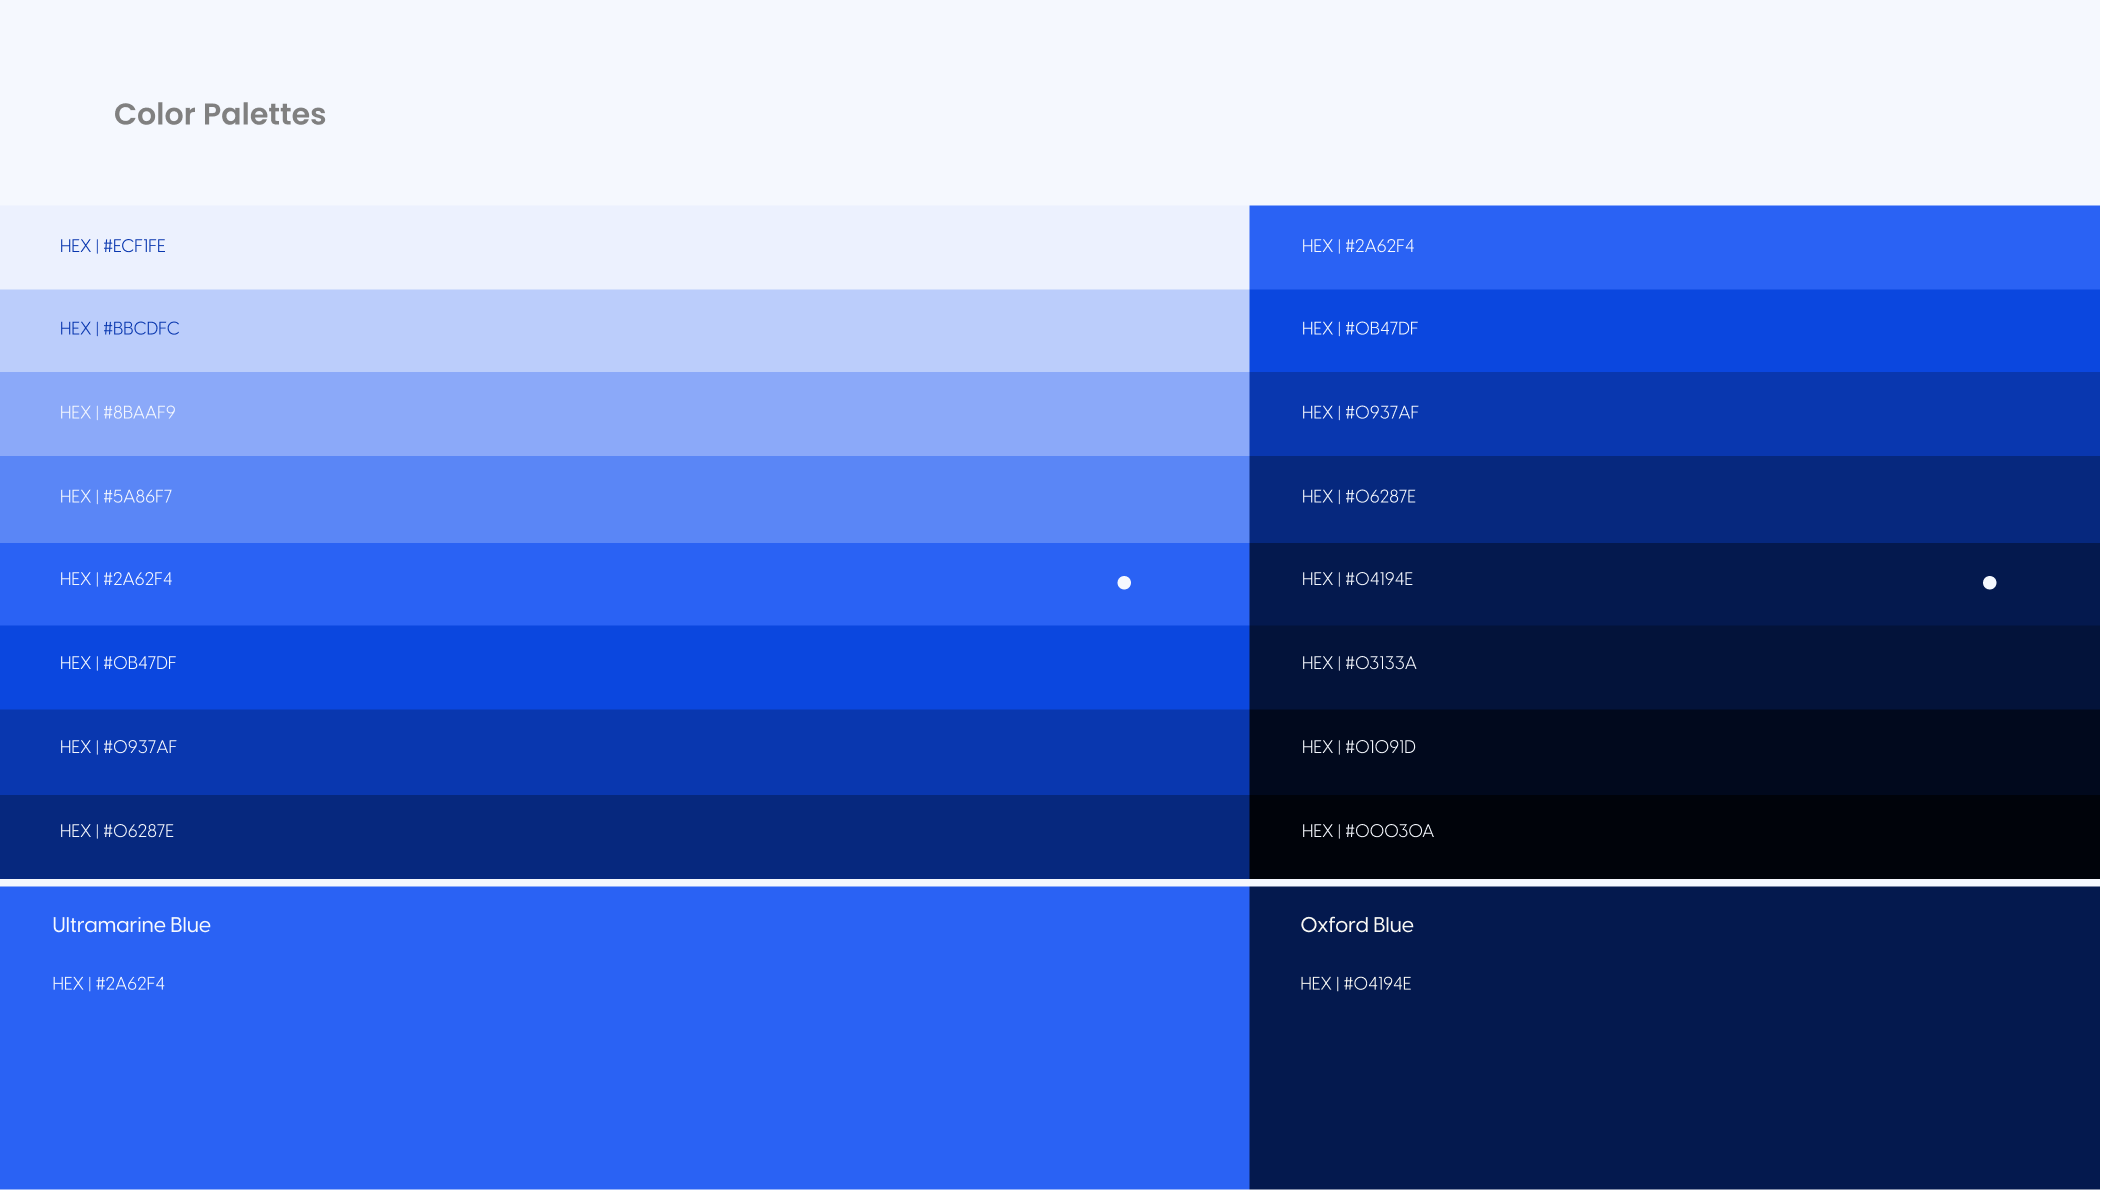
Task: Choose the #01091D color swatch
Action: point(1358,747)
